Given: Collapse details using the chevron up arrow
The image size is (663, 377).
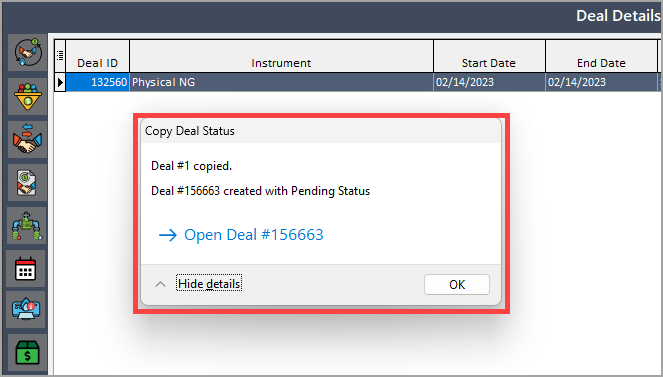Looking at the screenshot, I should coord(160,284).
